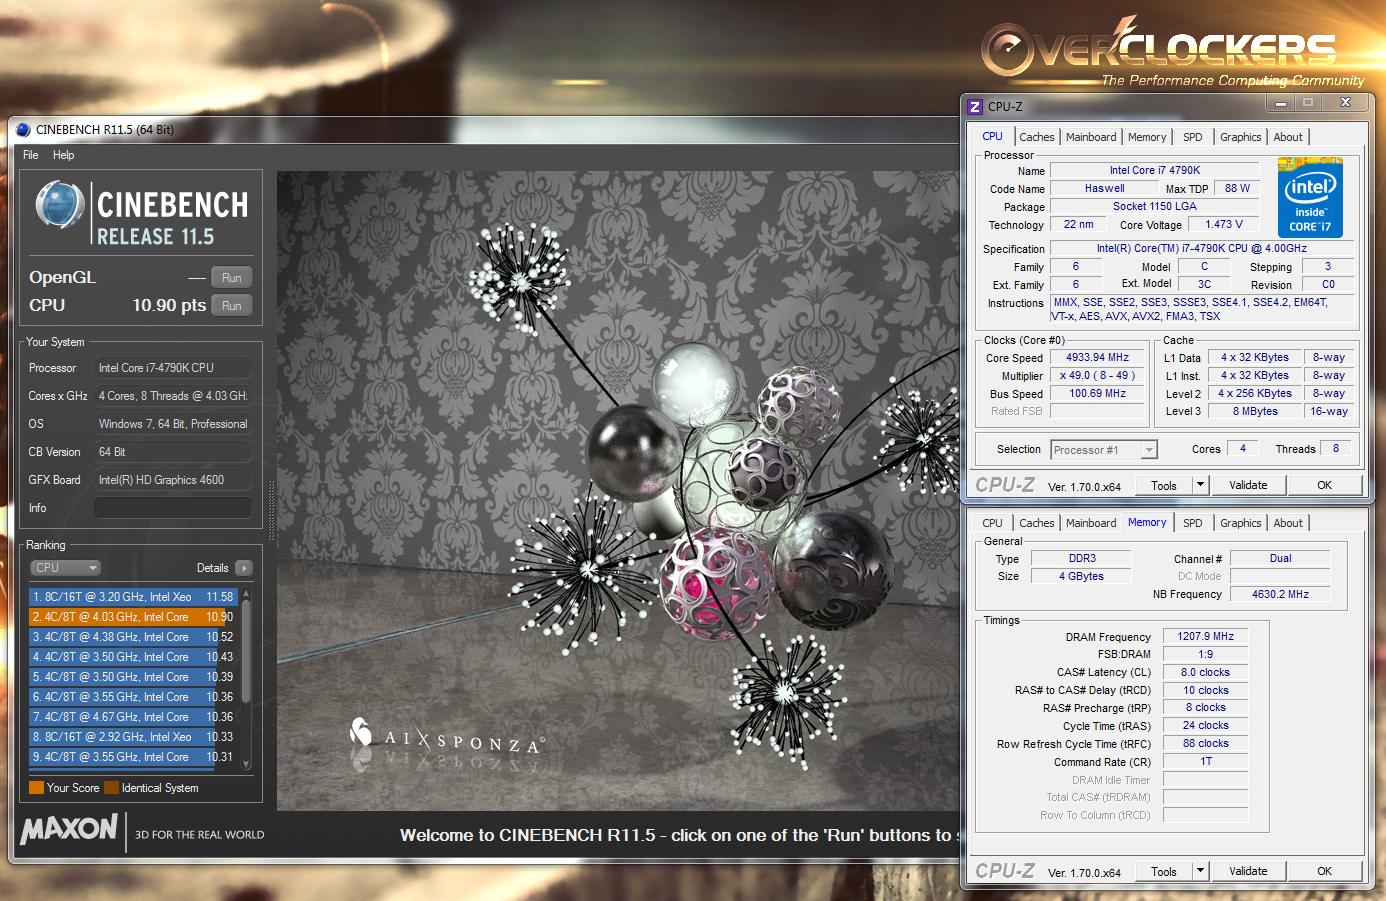
Task: Select ranking row 8 at 2.92 GHz
Action: (132, 737)
